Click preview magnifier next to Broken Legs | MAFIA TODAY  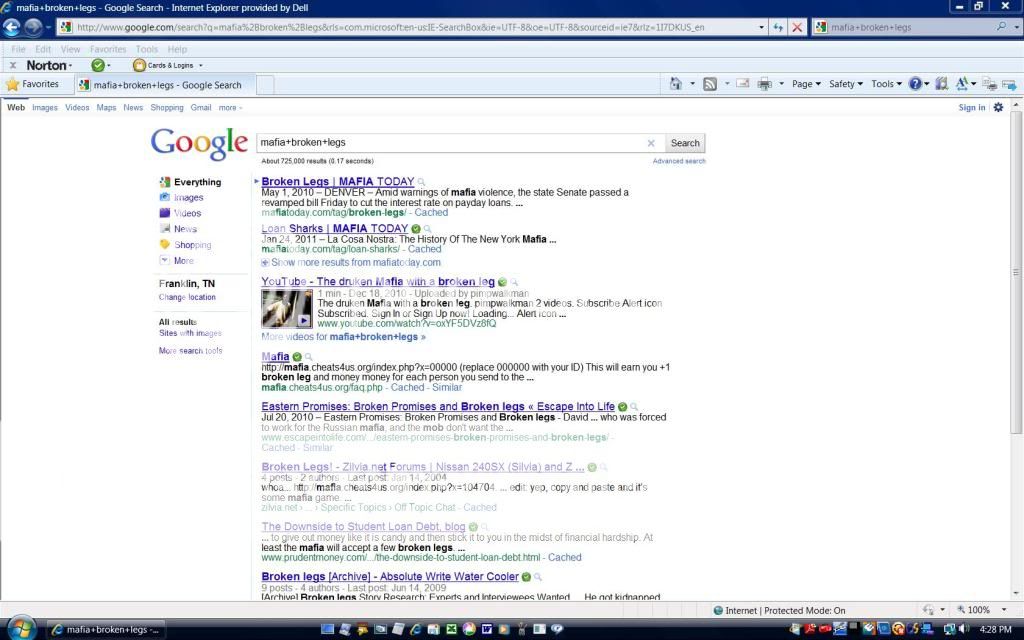pyautogui.click(x=421, y=182)
